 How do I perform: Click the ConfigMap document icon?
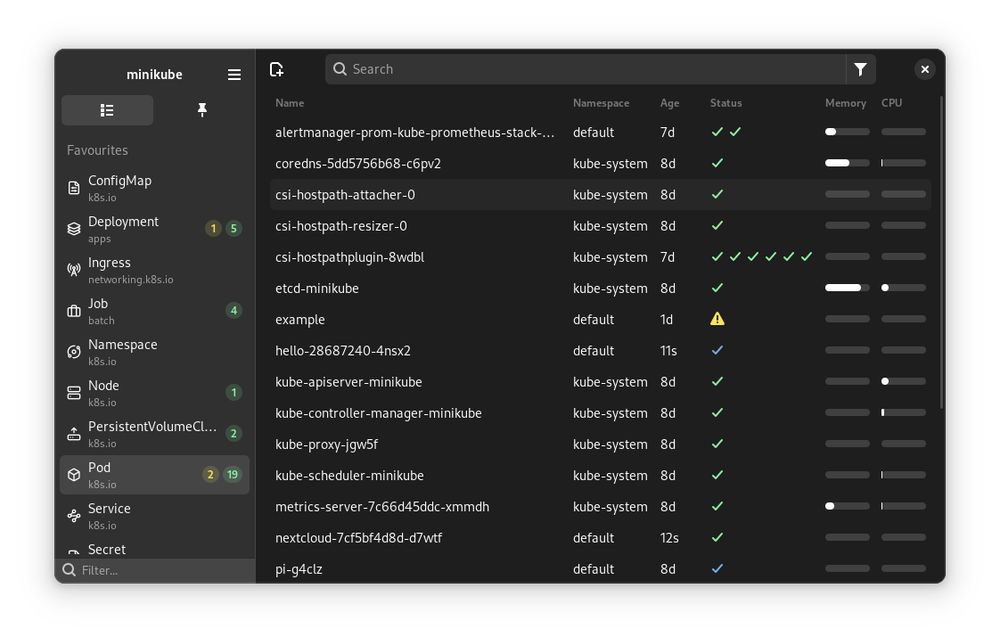[x=74, y=188]
